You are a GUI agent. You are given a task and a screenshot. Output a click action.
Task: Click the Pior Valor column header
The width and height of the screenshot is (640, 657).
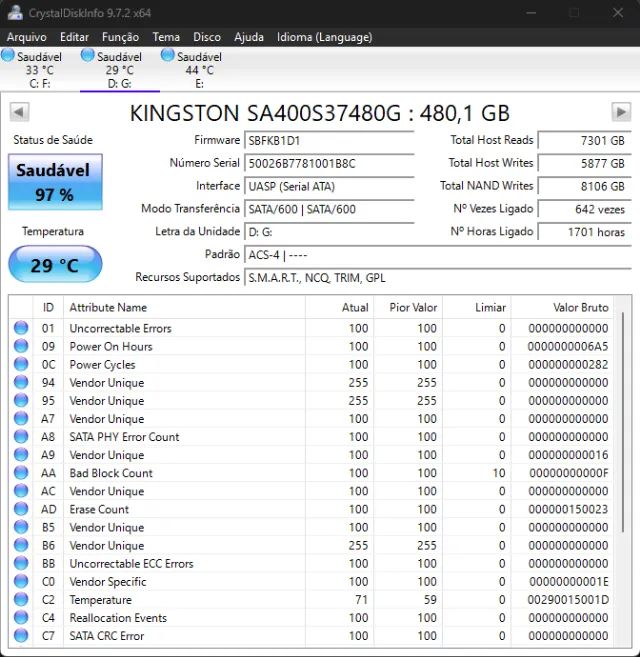(408, 307)
